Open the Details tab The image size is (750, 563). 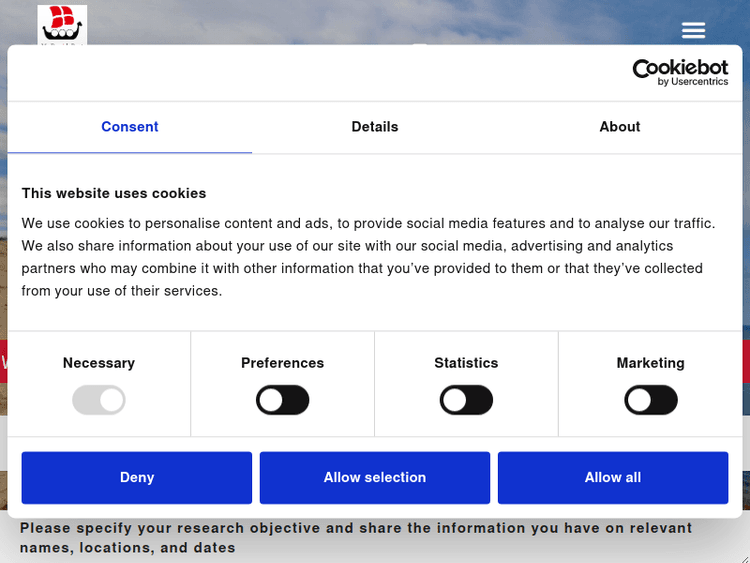point(375,127)
